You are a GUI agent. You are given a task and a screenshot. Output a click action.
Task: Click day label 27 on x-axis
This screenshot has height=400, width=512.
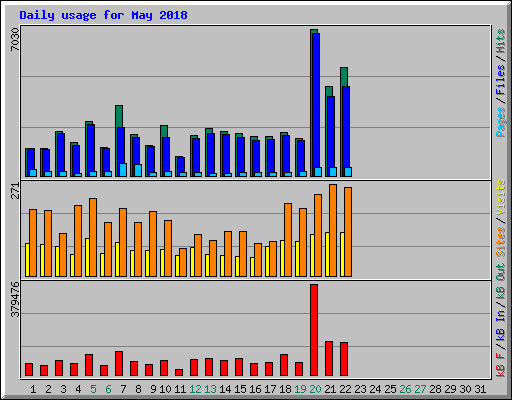click(x=420, y=389)
